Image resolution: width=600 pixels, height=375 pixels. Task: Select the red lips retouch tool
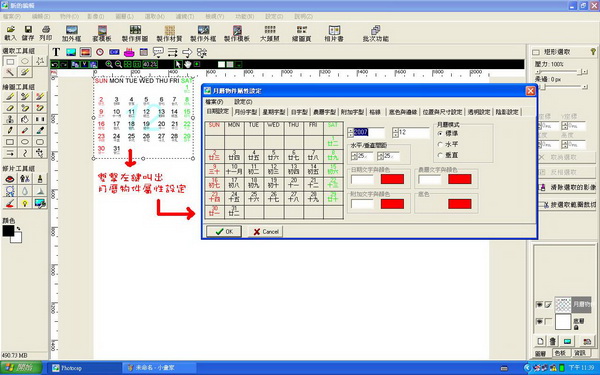10,179
